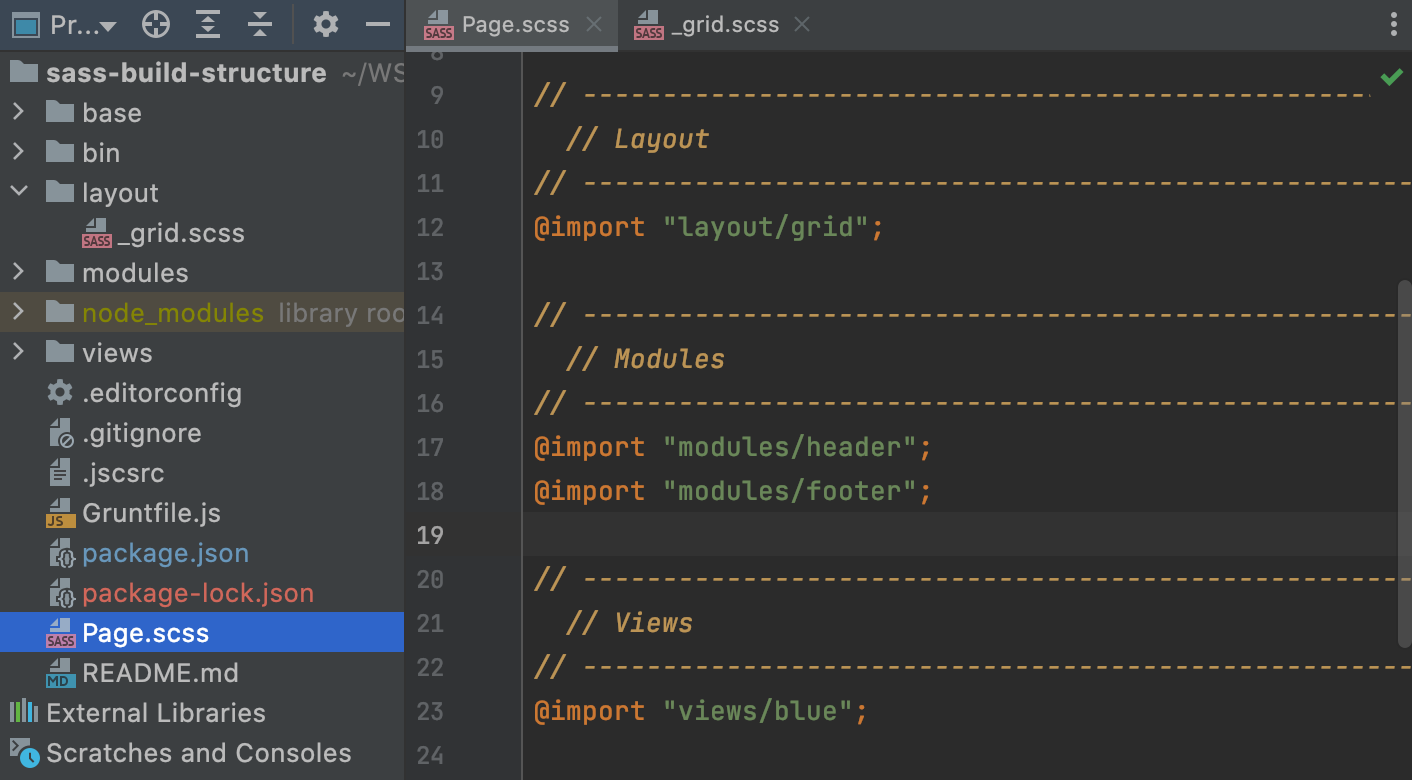Click the green inspections checkmark indicator
This screenshot has height=780, width=1412.
[1392, 76]
